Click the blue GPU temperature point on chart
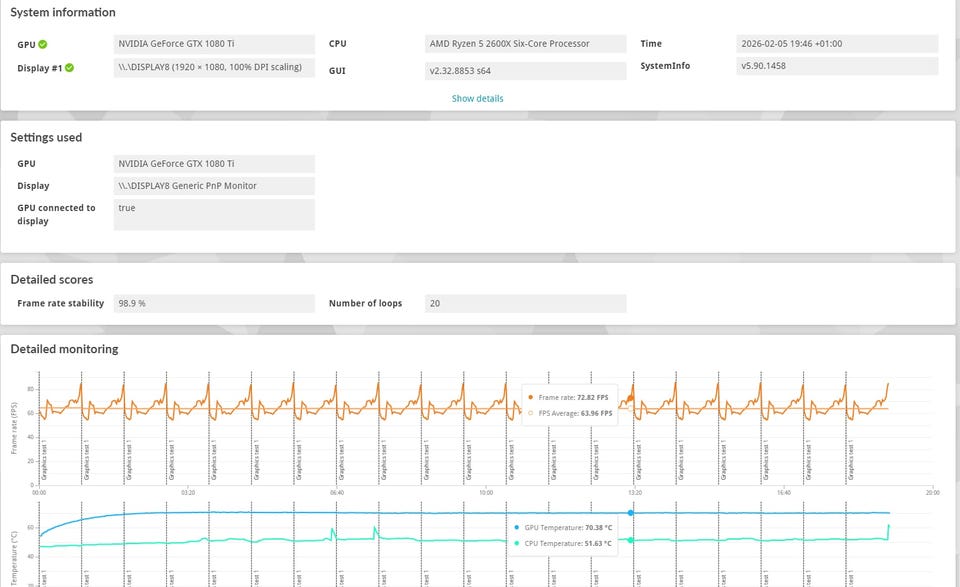960x587 pixels. pyautogui.click(x=630, y=513)
